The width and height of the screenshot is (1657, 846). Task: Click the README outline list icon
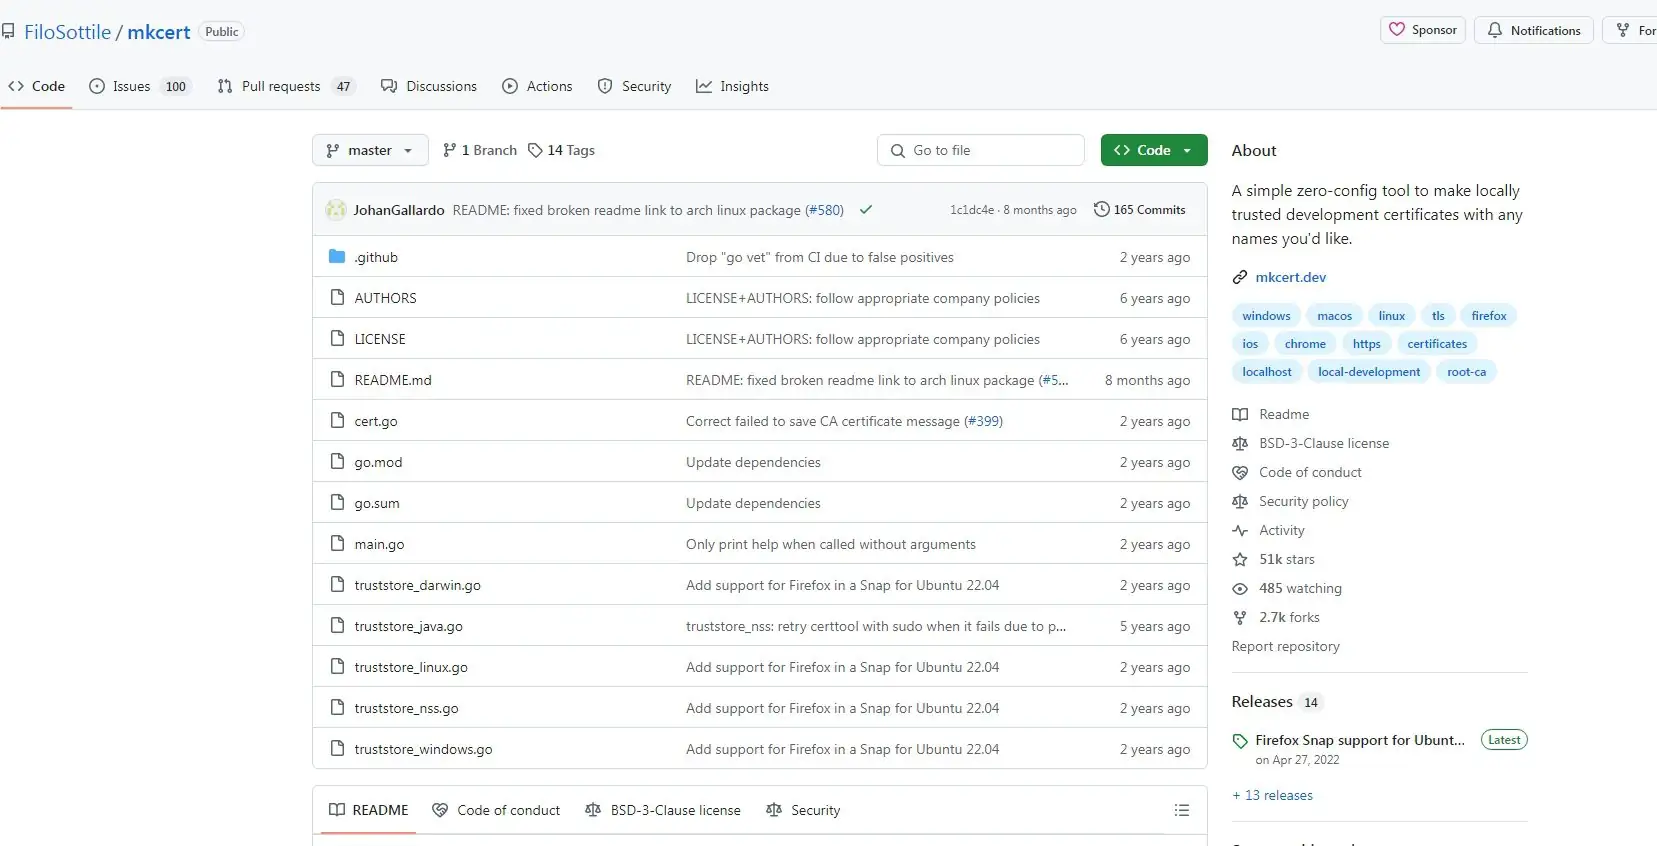[x=1181, y=810]
